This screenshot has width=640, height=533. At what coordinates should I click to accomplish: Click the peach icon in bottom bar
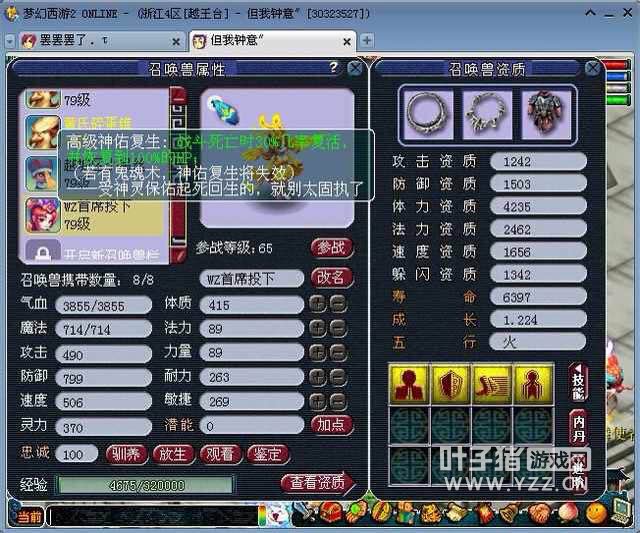point(570,512)
